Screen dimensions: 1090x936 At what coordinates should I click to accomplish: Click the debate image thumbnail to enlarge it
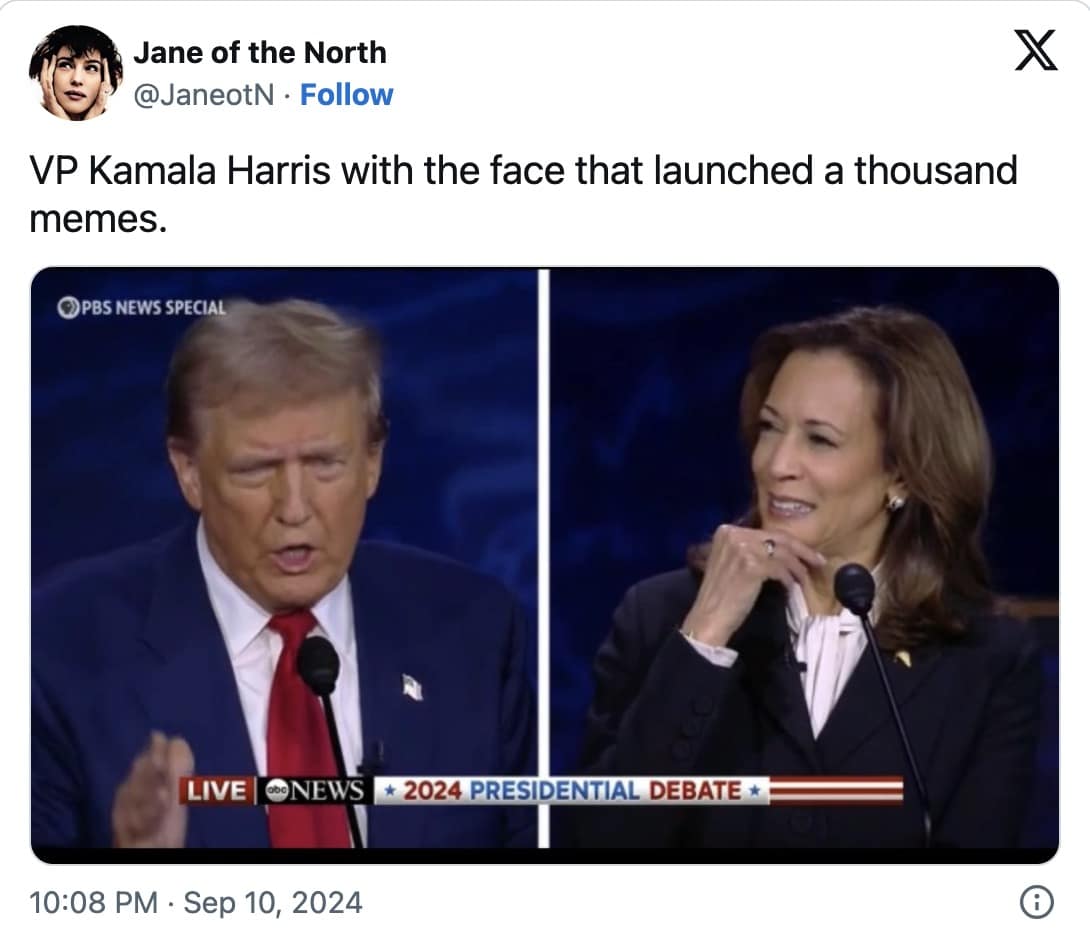click(x=545, y=560)
